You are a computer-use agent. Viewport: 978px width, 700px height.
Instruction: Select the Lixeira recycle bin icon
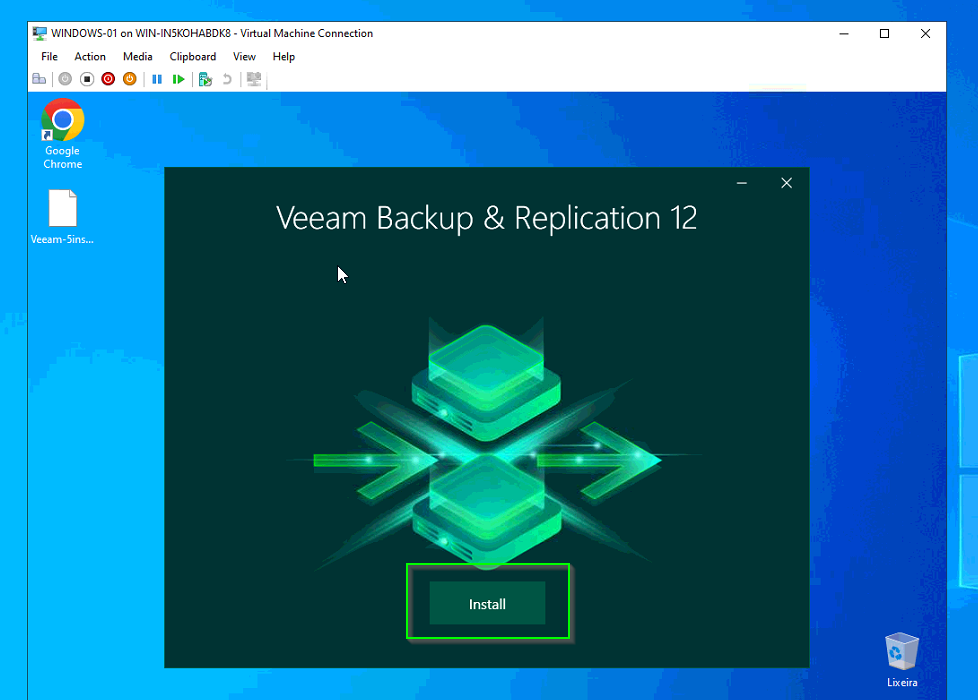(x=902, y=660)
